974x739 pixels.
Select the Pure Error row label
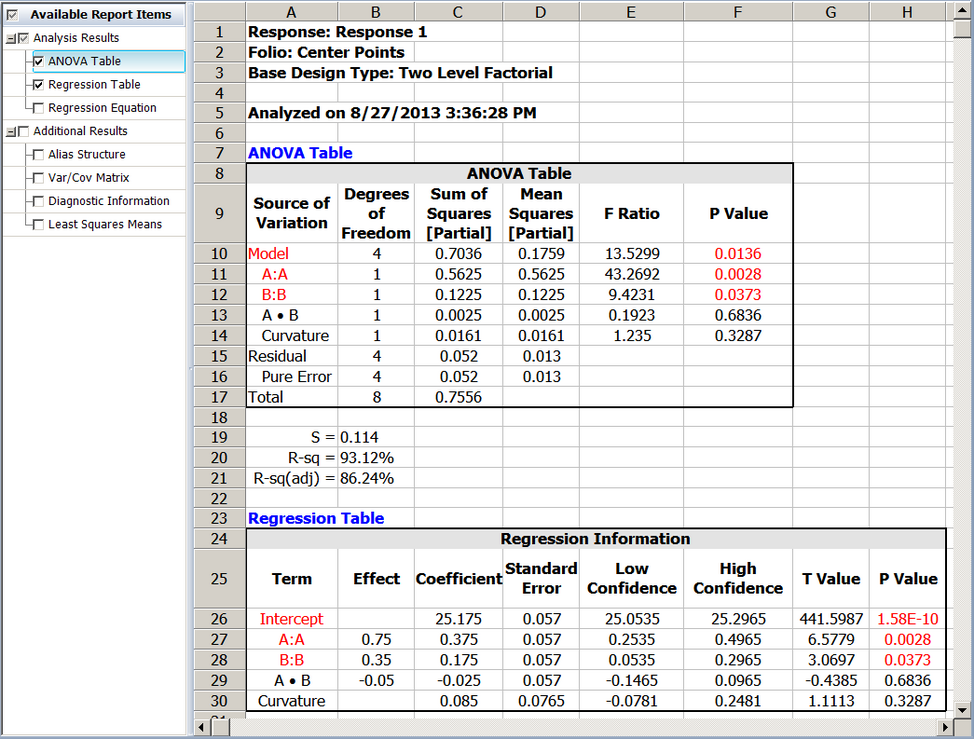point(296,376)
